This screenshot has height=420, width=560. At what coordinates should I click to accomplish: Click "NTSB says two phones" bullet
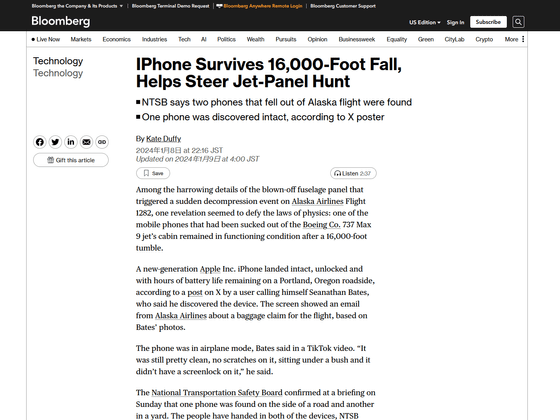pos(274,102)
